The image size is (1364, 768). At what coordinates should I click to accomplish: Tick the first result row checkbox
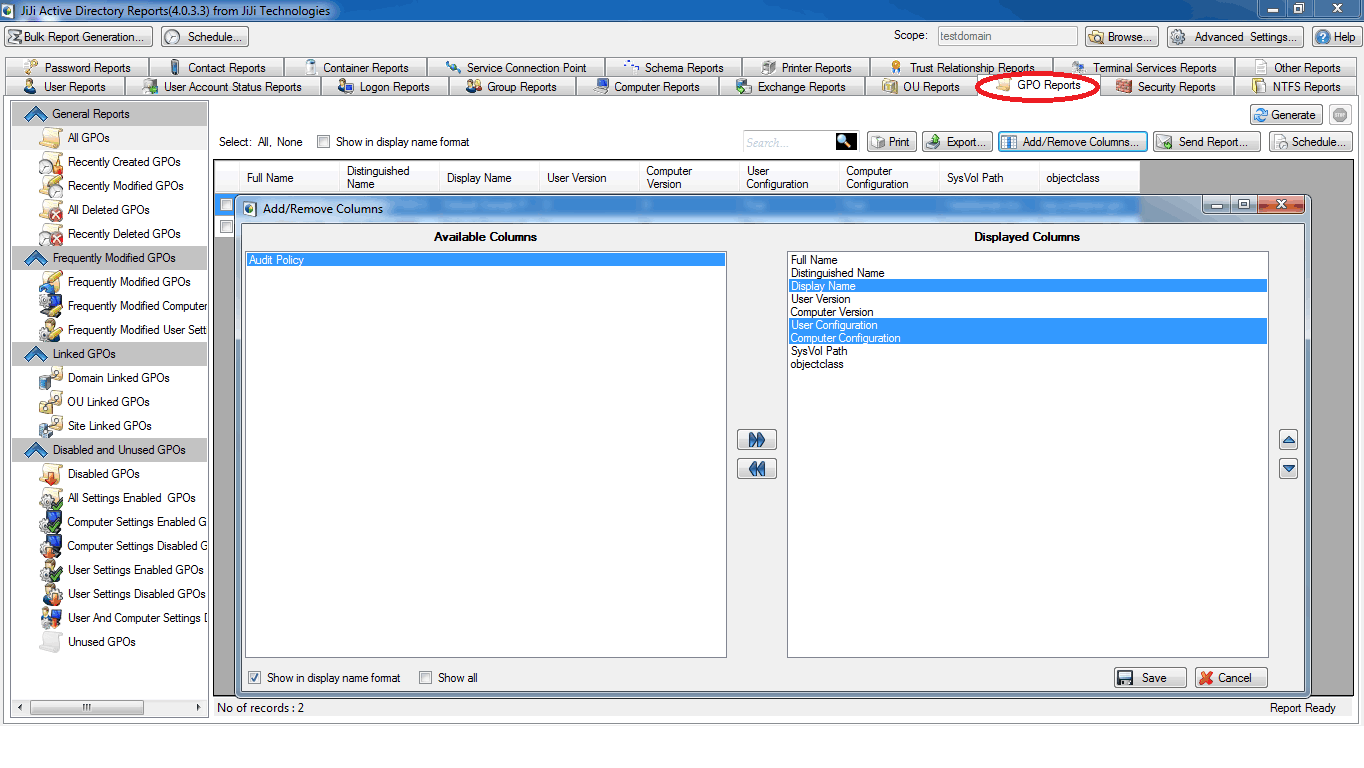(x=227, y=205)
